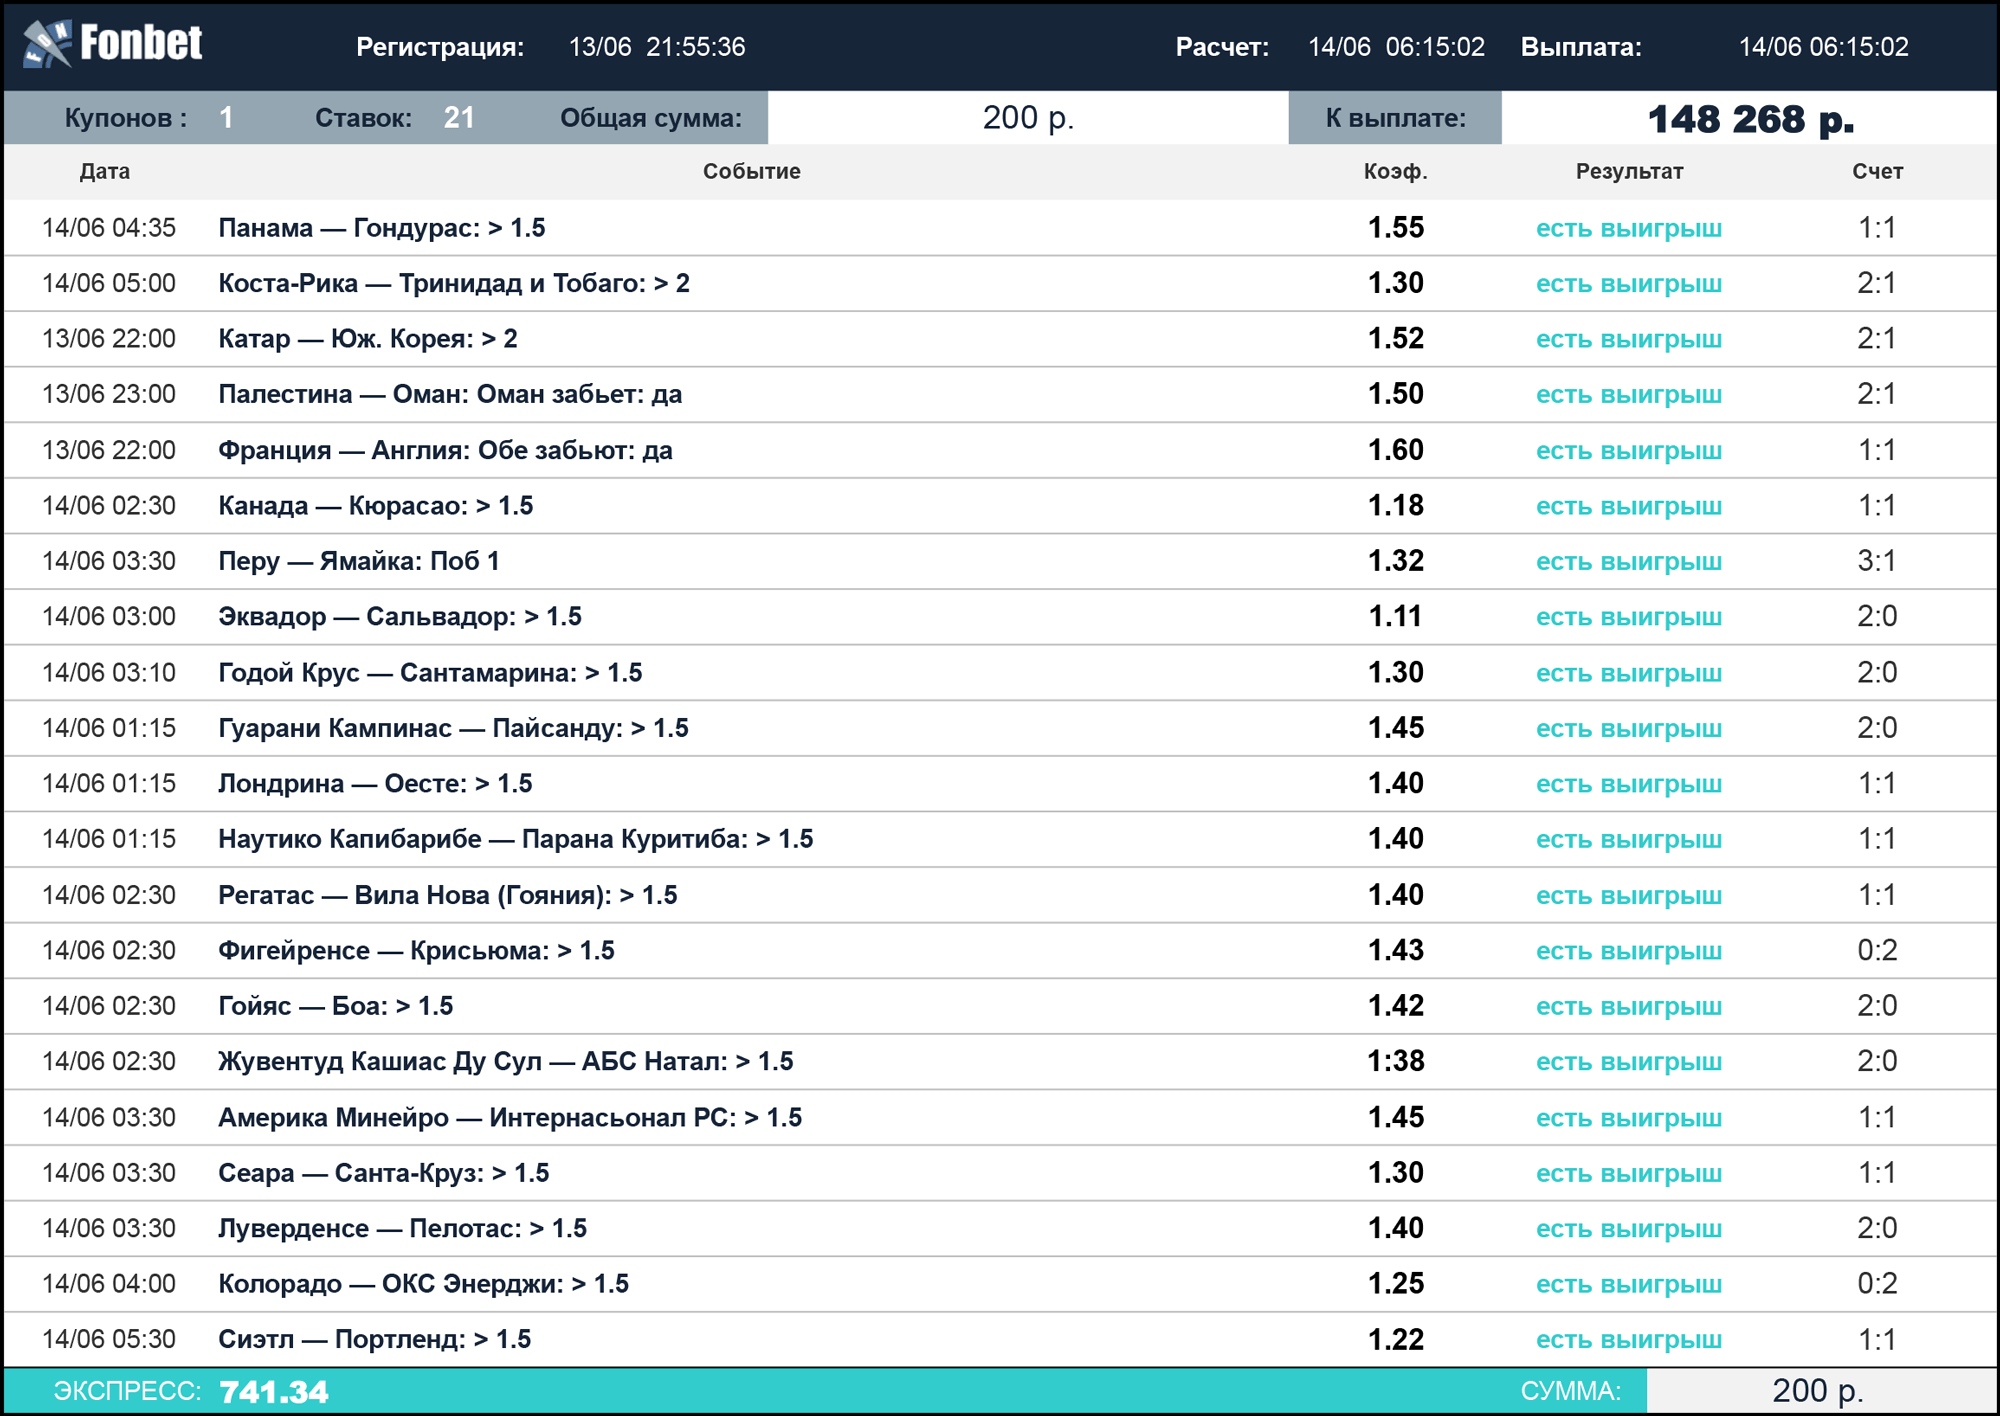The image size is (2000, 1416).
Task: Select the Регатас — Вила Нова event
Action: click(447, 895)
